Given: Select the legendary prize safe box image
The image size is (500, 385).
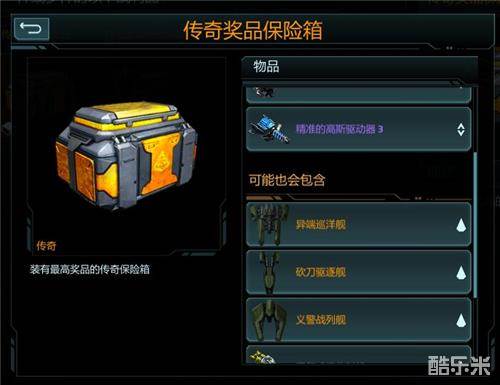Looking at the screenshot, I should pos(127,156).
